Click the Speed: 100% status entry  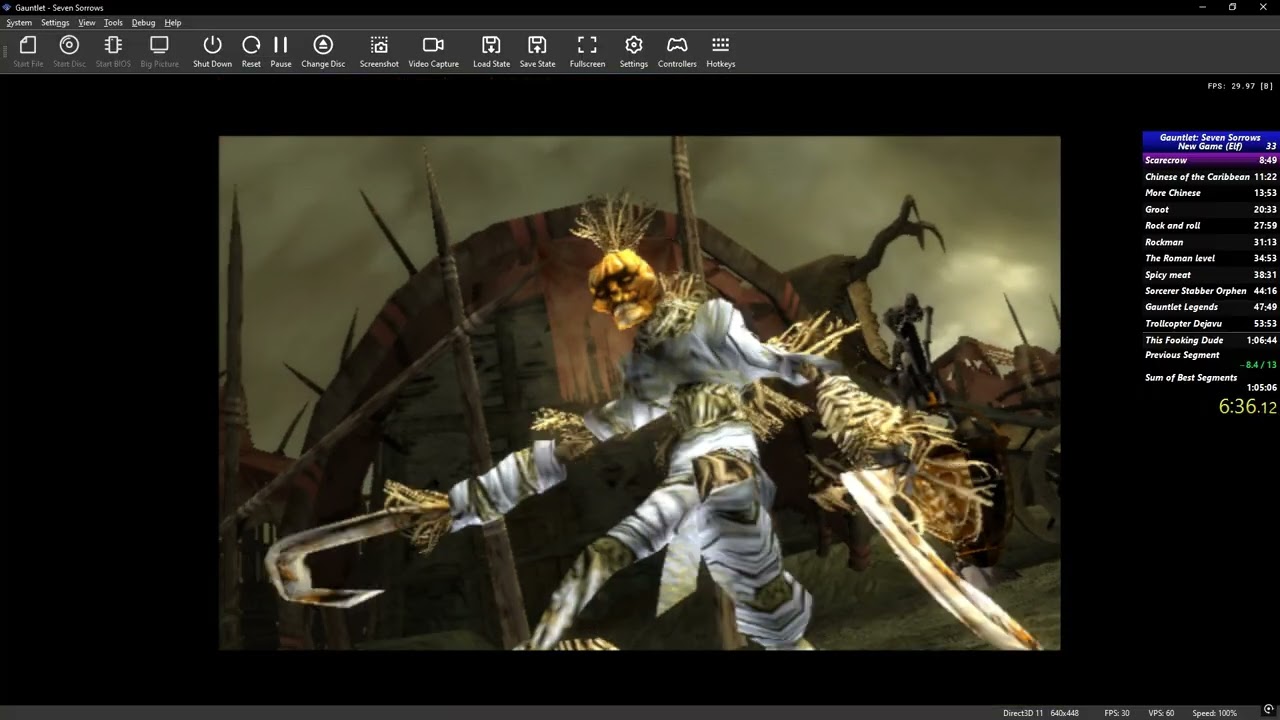point(1214,713)
